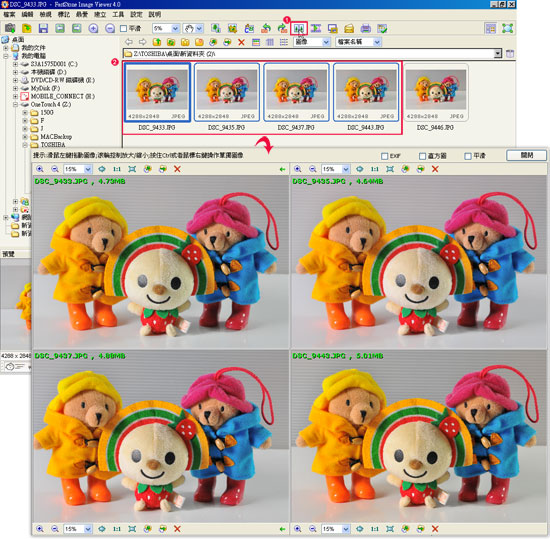This screenshot has width=550, height=539.
Task: Enable the EXIF checkbox in compare window
Action: [385, 156]
